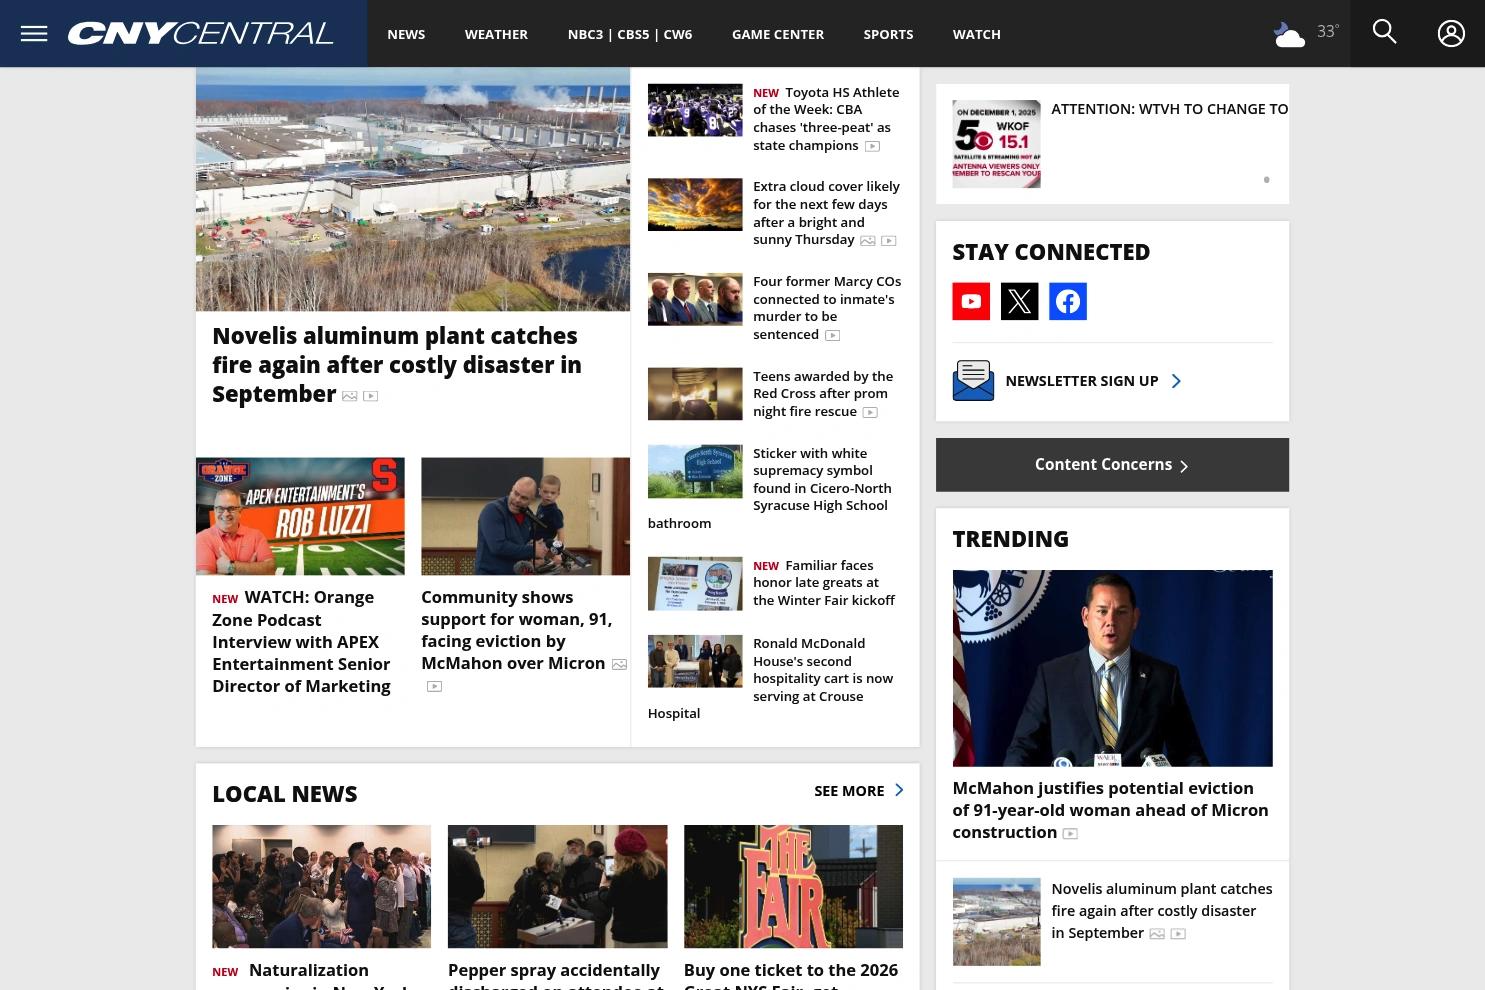Click video icon under McMahon eviction community story
The image size is (1485, 990).
click(434, 686)
